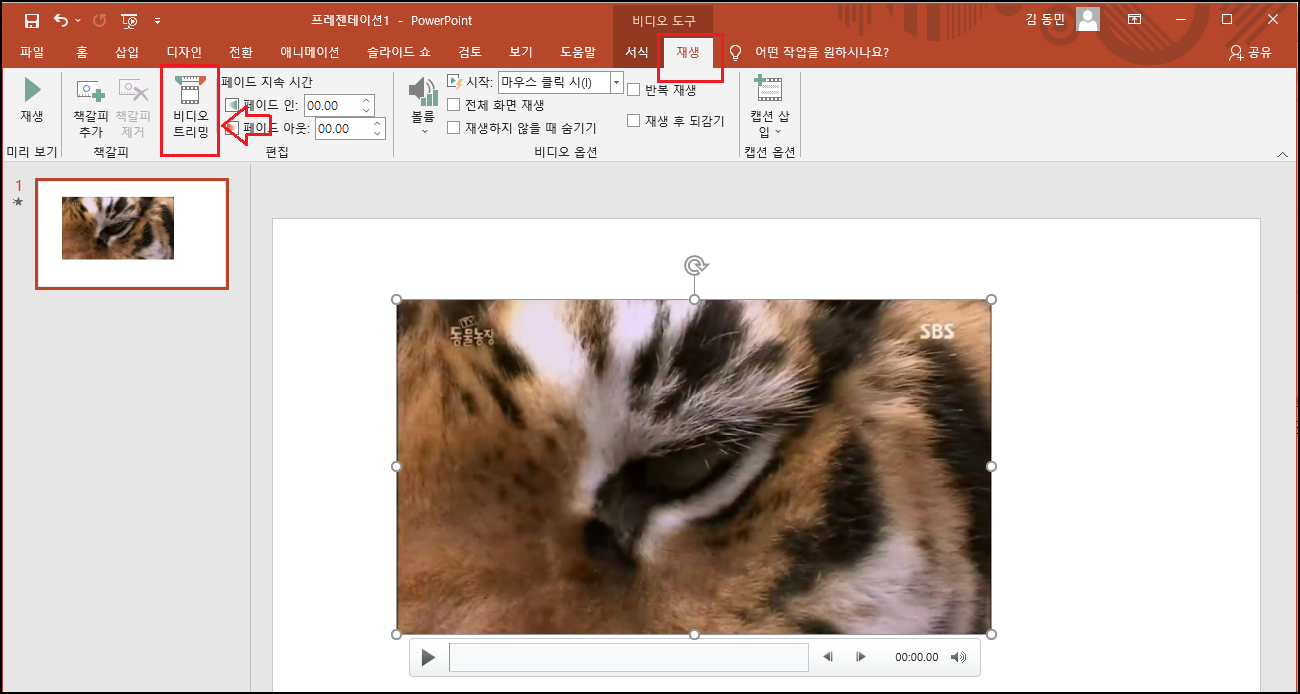Viewport: 1300px width, 694px height.
Task: Click the bottom-right resize handle of video
Action: 991,634
